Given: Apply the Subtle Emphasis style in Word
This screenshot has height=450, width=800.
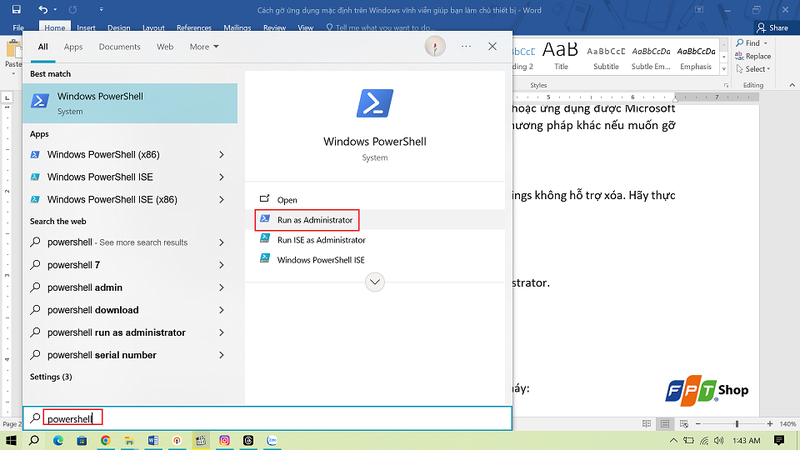Looking at the screenshot, I should coord(651,56).
